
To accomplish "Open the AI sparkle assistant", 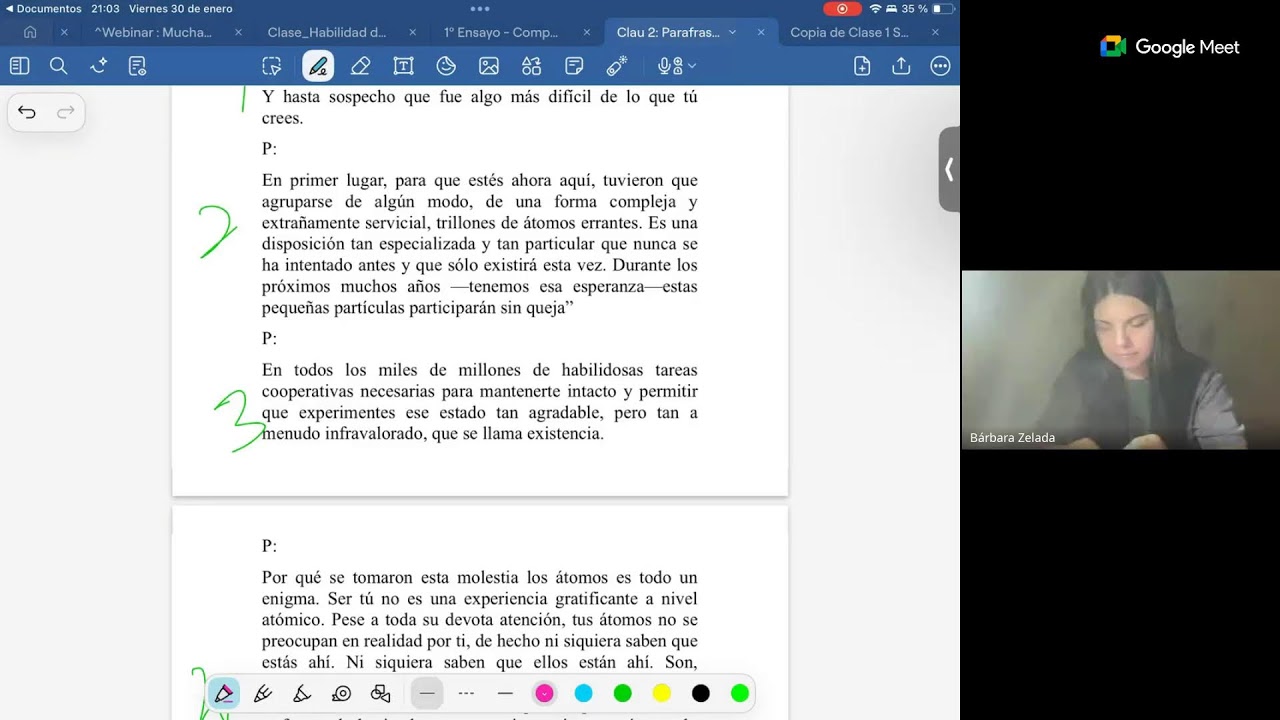I will (x=98, y=66).
